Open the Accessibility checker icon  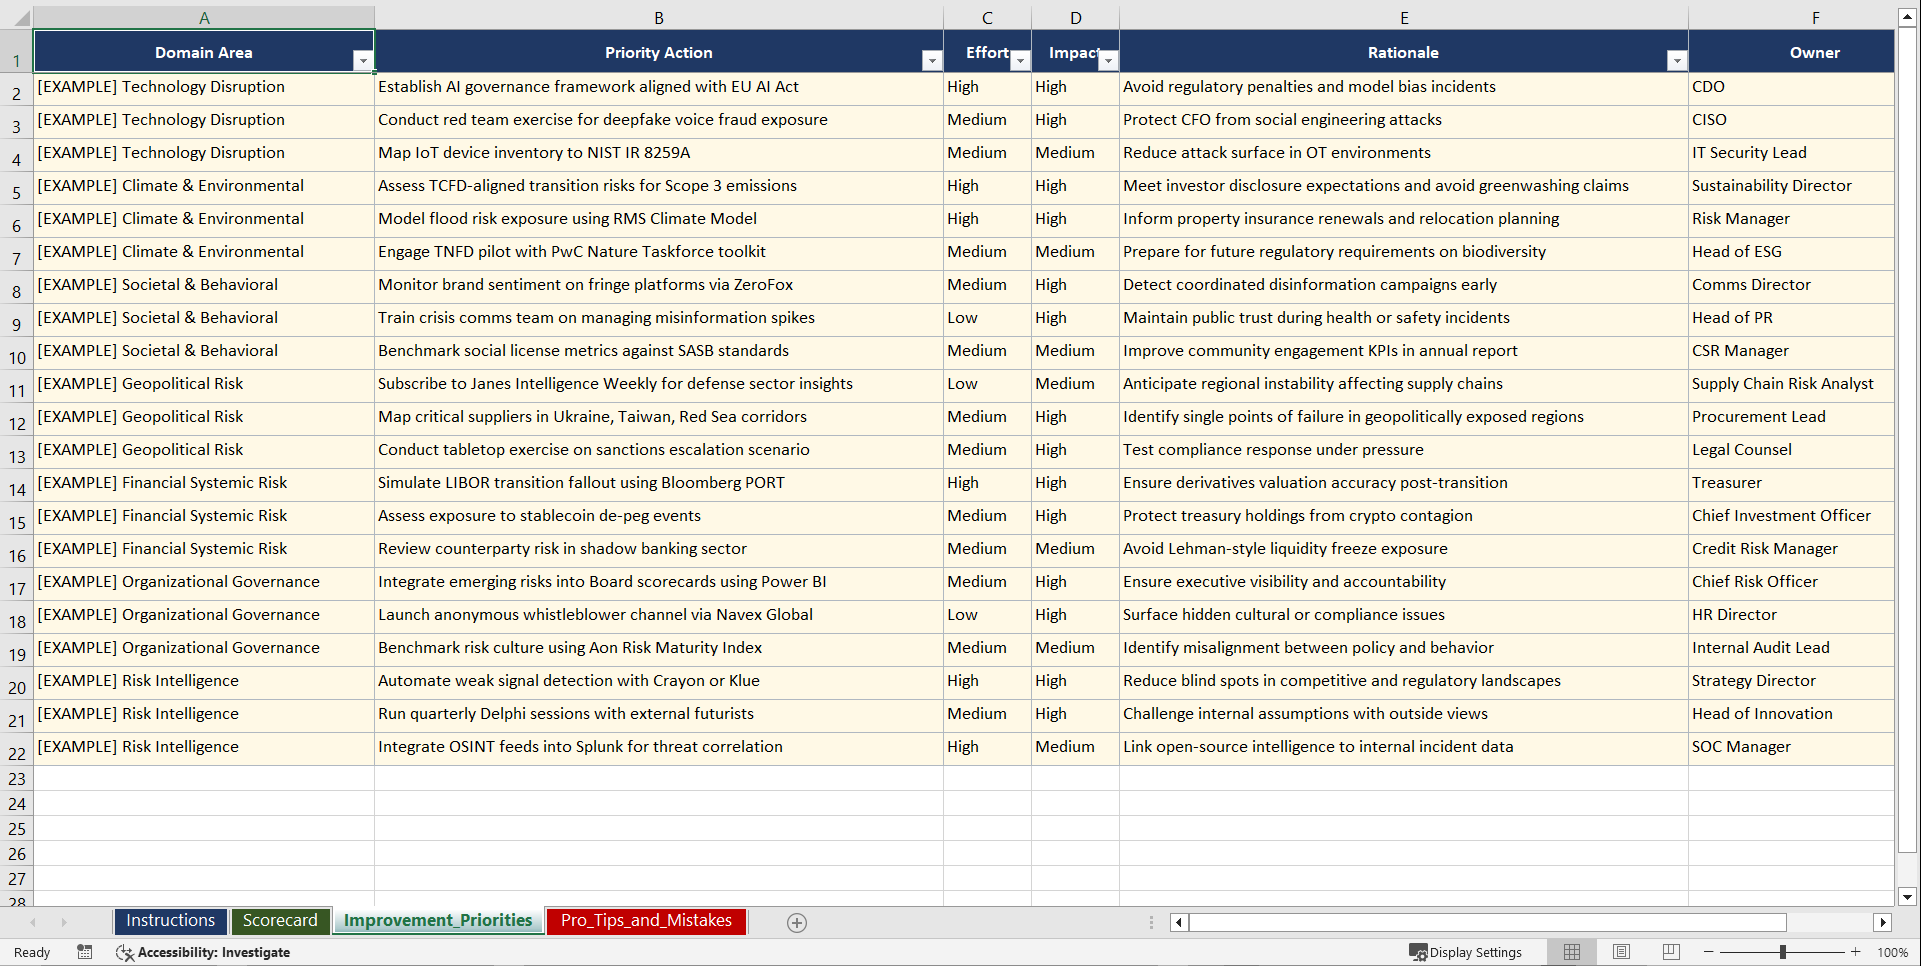pyautogui.click(x=125, y=952)
